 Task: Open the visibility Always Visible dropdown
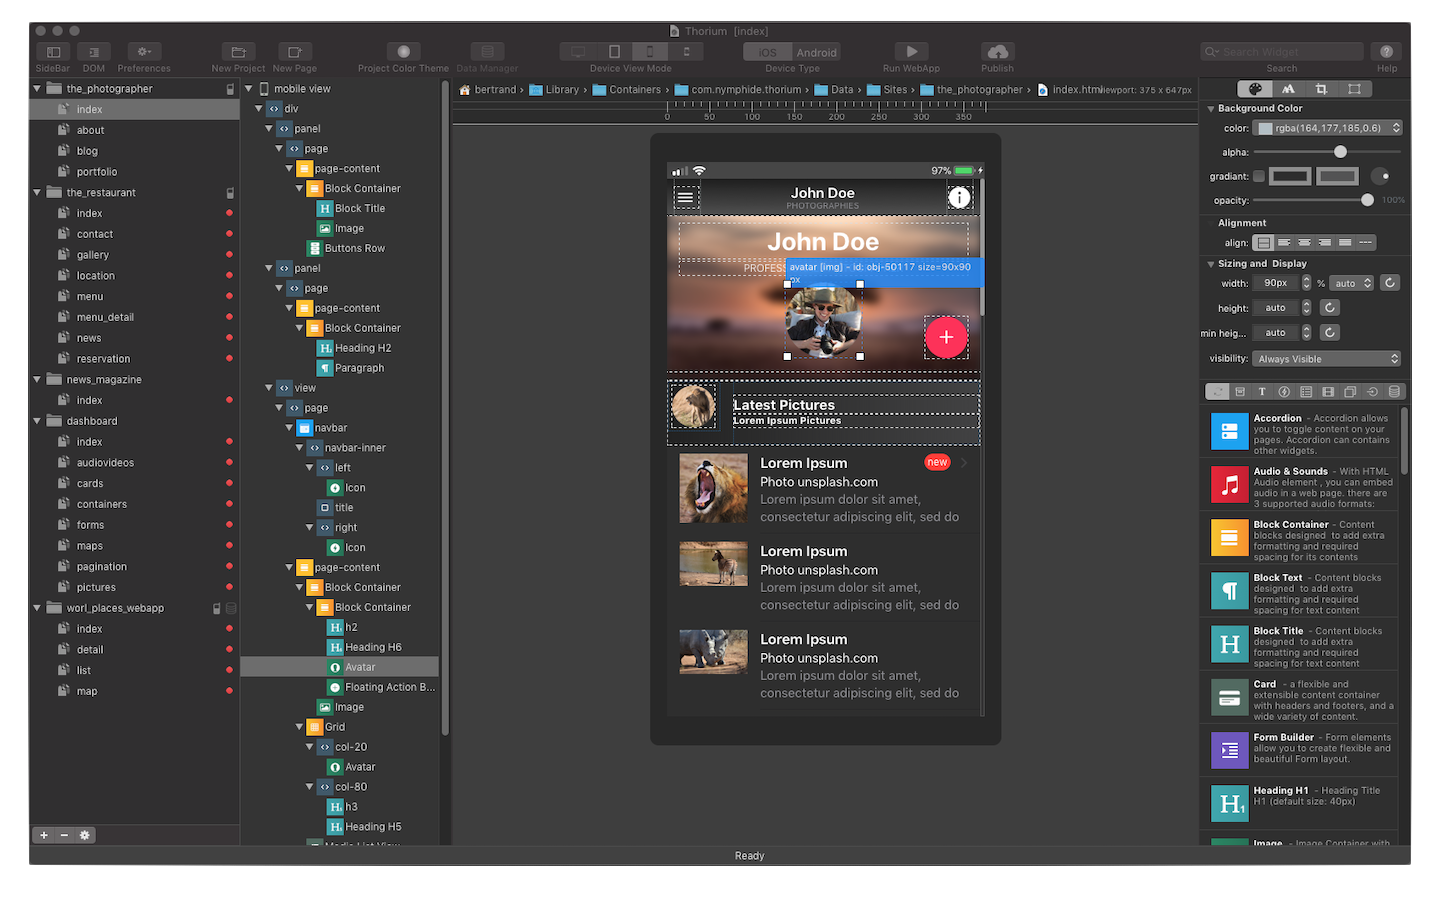pyautogui.click(x=1326, y=359)
